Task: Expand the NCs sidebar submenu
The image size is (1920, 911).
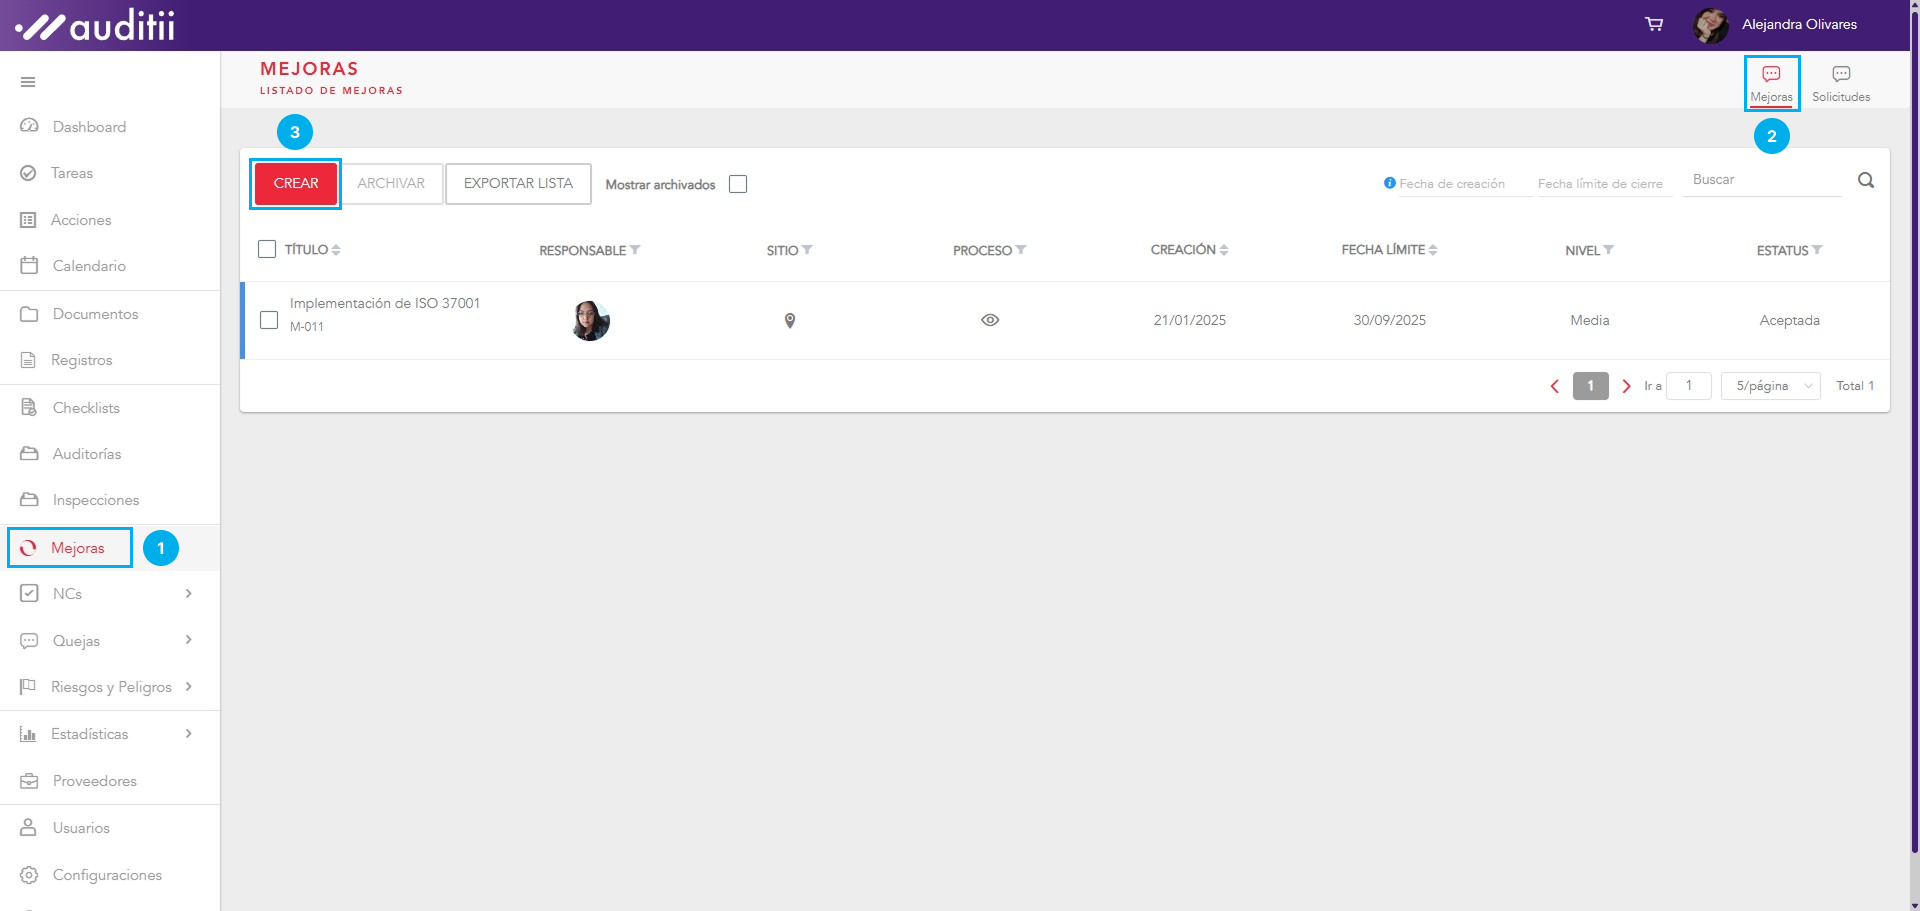Action: 188,594
